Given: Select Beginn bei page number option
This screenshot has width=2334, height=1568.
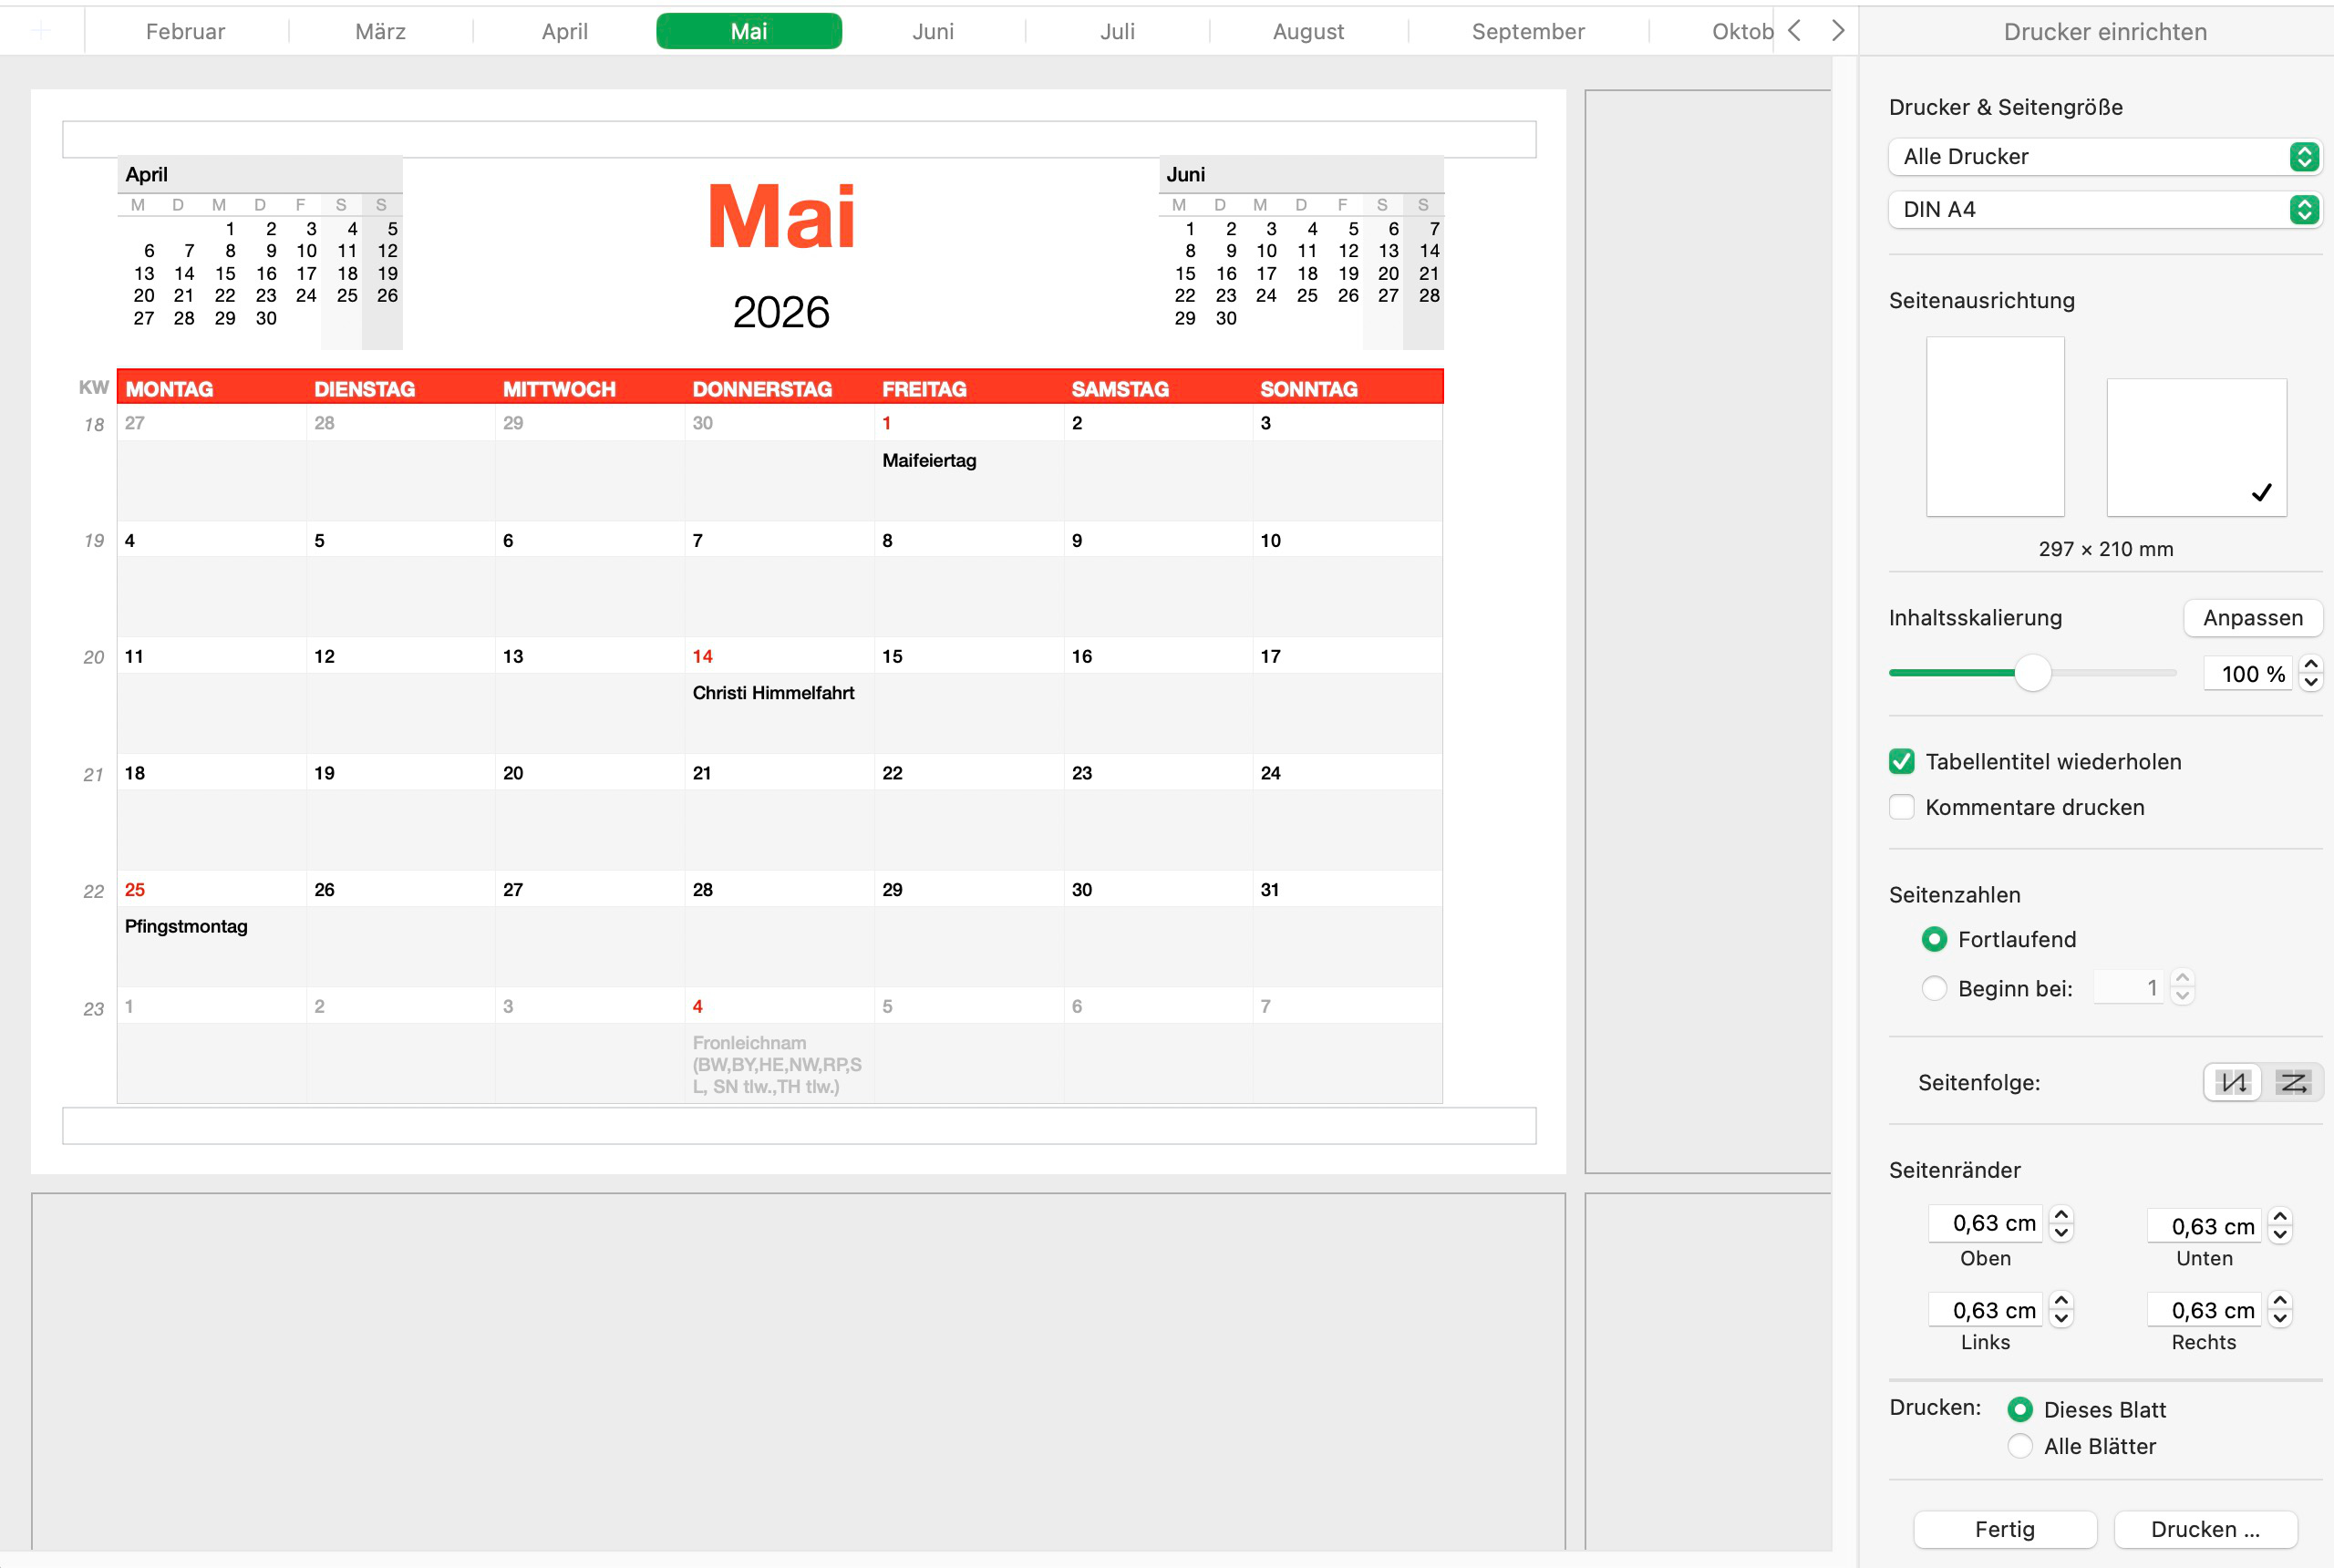Looking at the screenshot, I should [1934, 988].
